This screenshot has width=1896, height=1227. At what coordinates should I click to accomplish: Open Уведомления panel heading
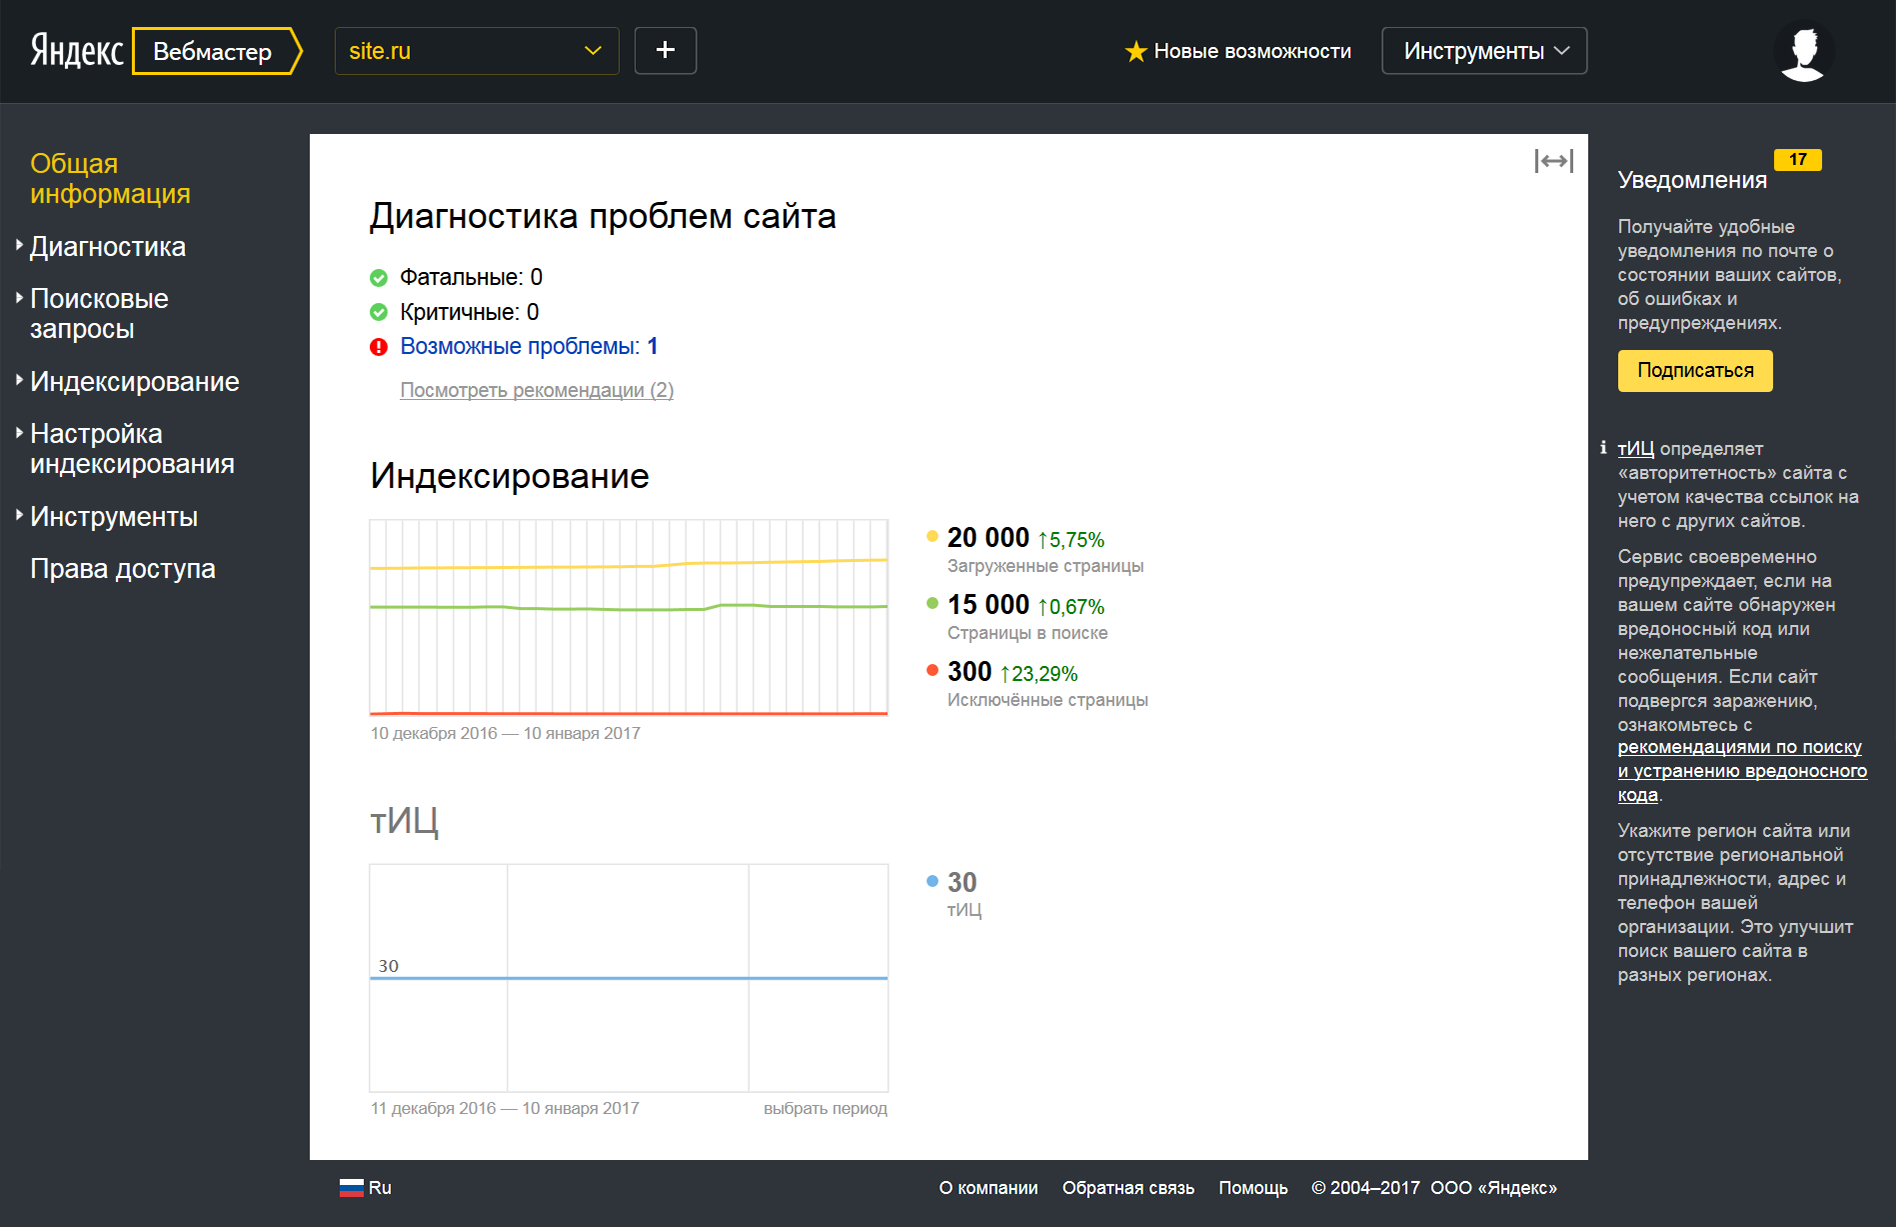point(1692,180)
